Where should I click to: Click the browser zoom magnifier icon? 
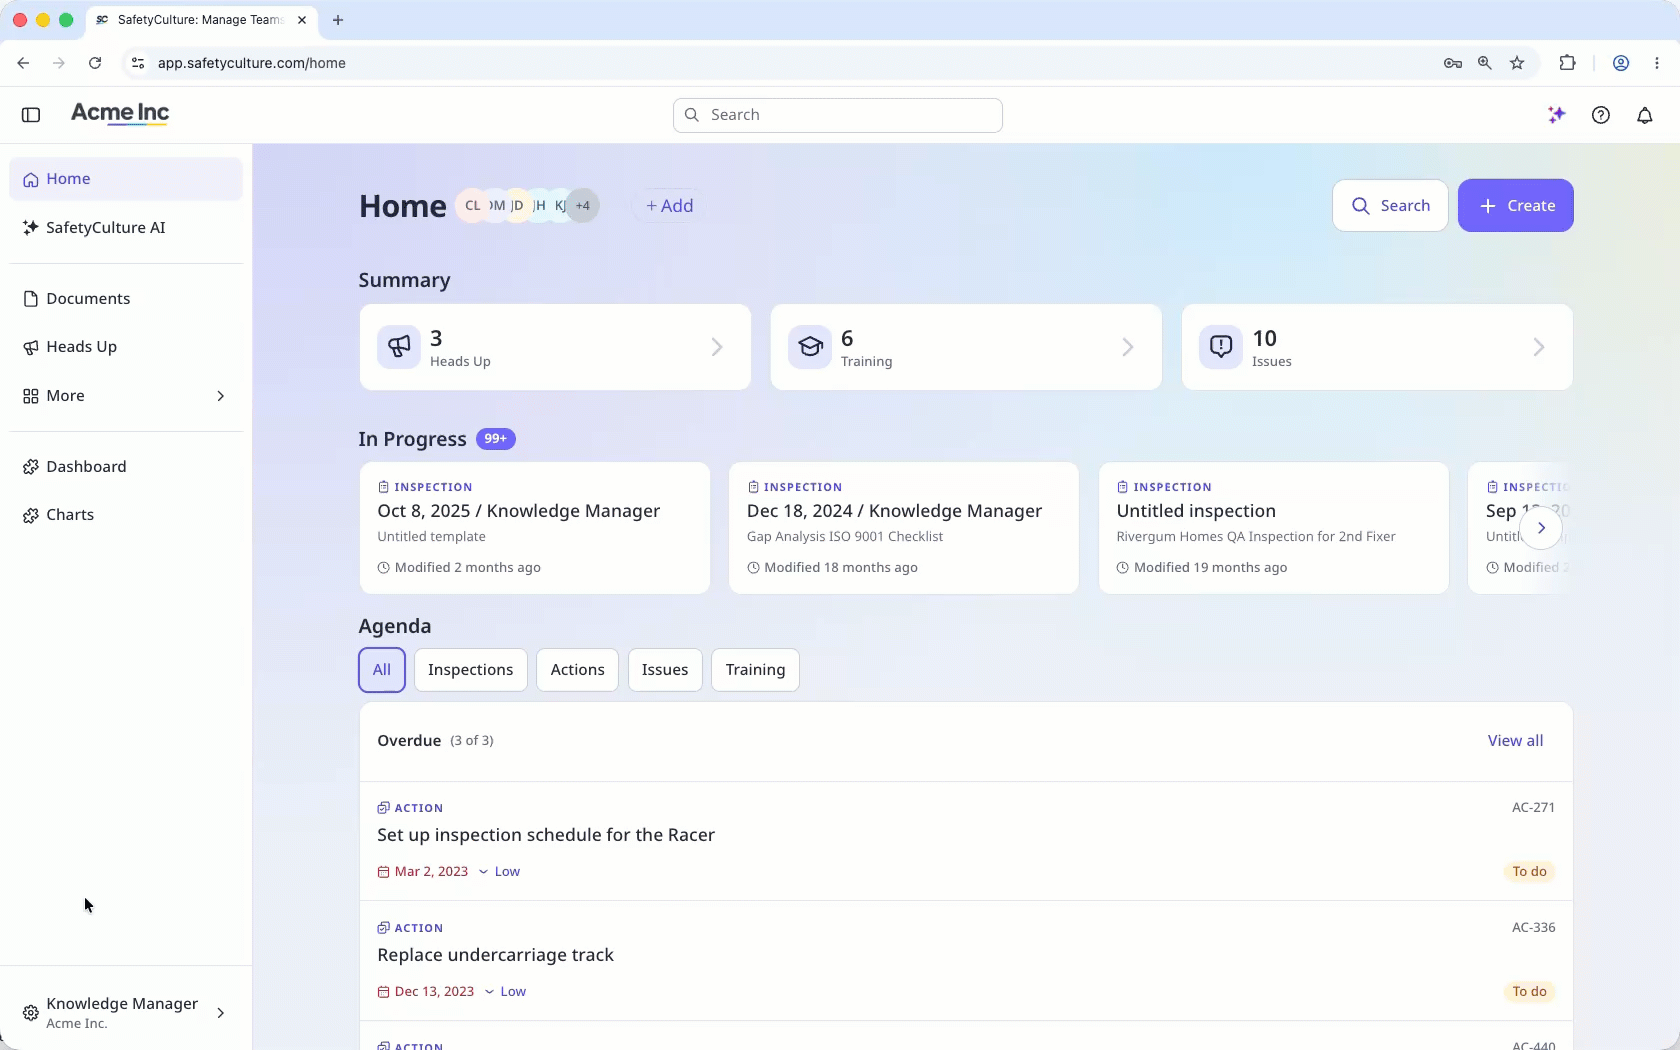tap(1485, 63)
